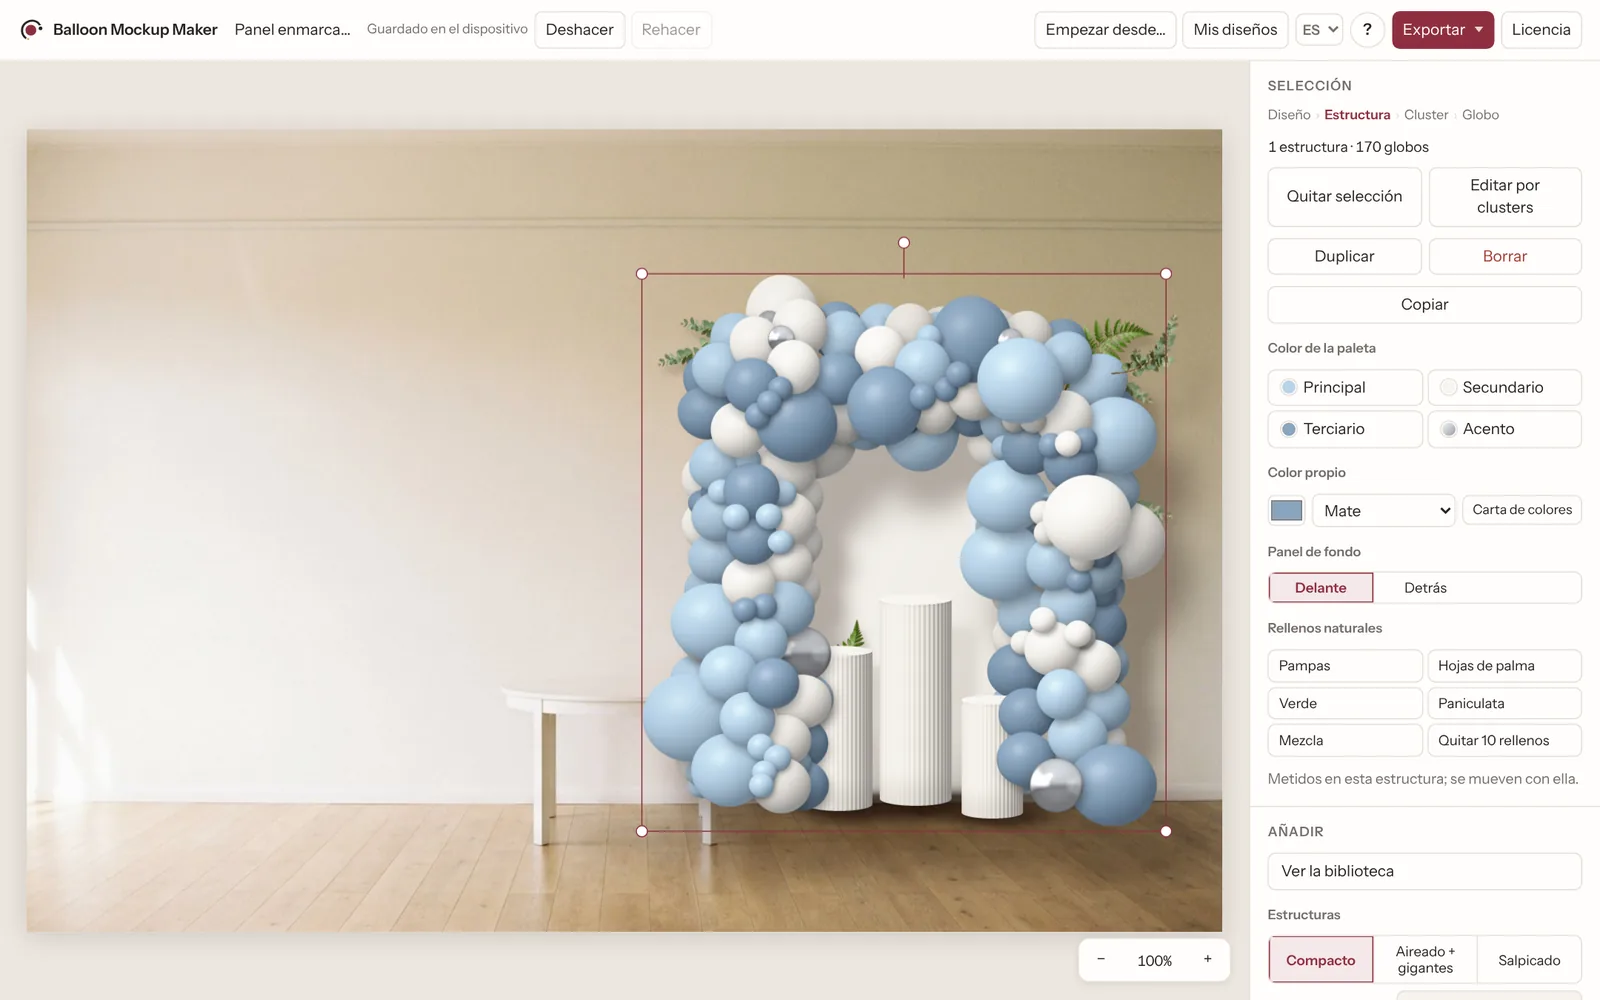Viewport: 1600px width, 1000px height.
Task: Add Verde natural filler
Action: (1345, 703)
